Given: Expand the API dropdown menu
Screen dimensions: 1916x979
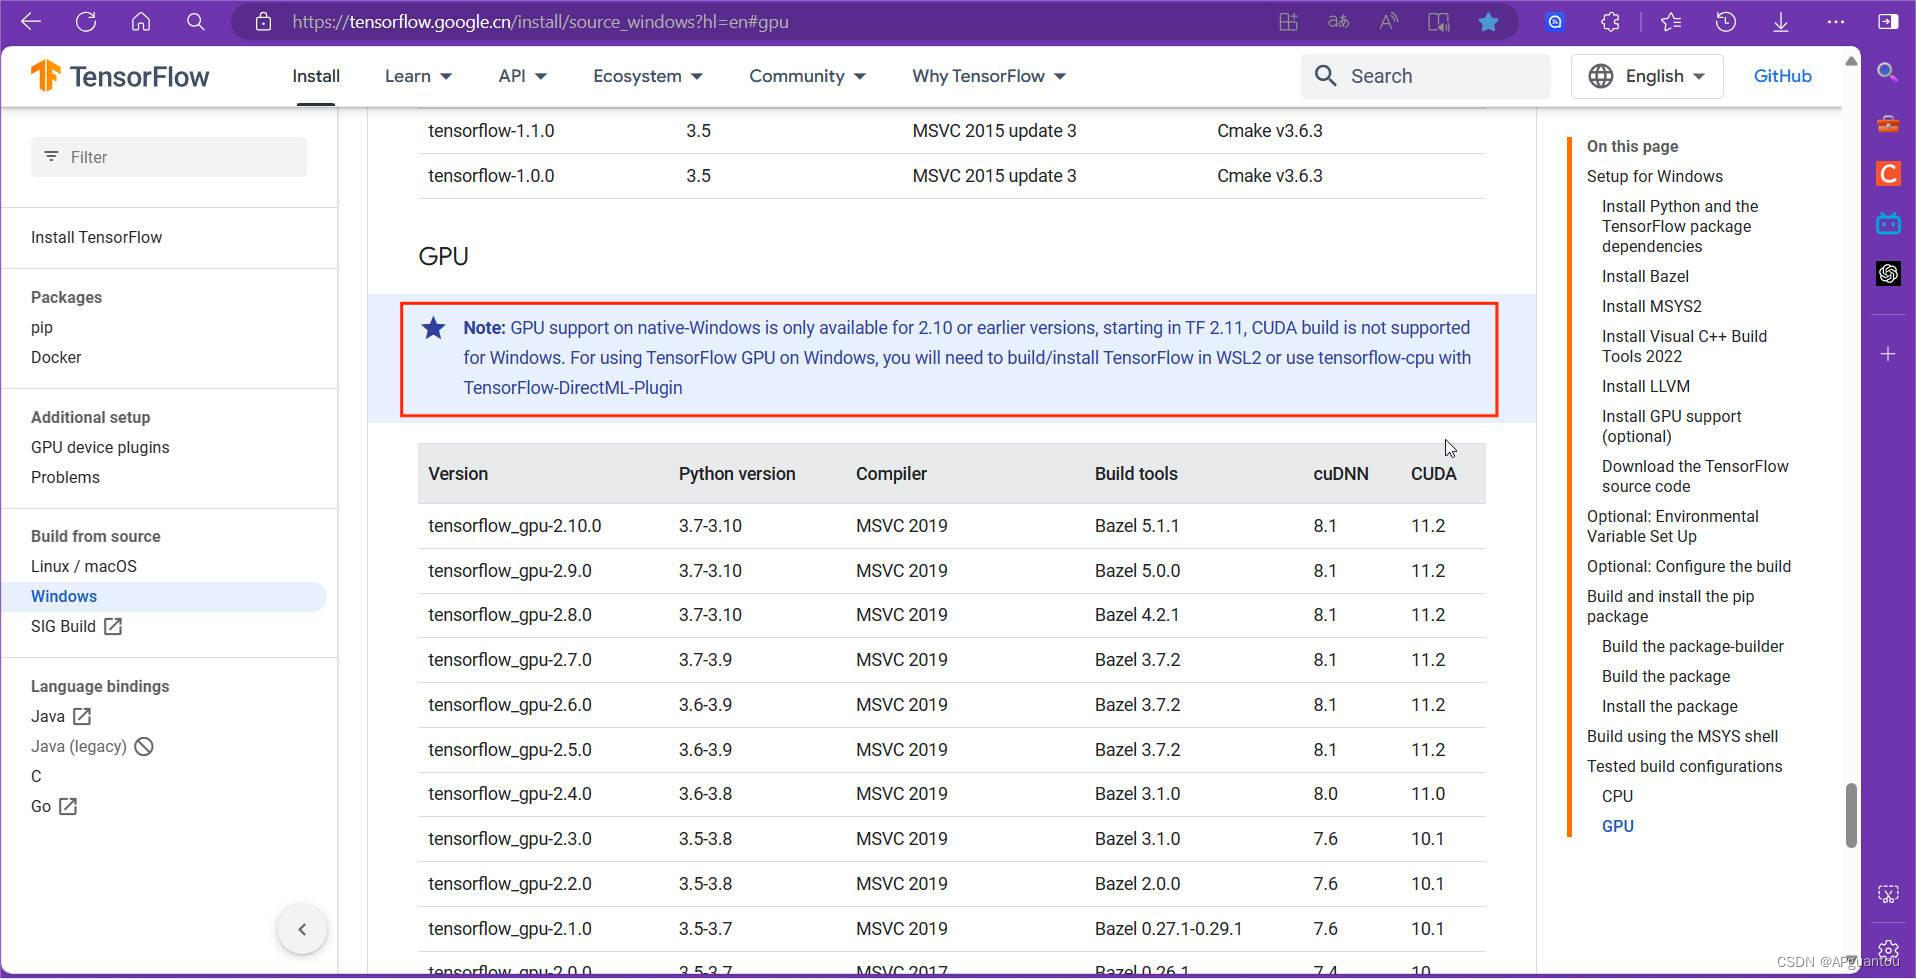Looking at the screenshot, I should pos(523,76).
